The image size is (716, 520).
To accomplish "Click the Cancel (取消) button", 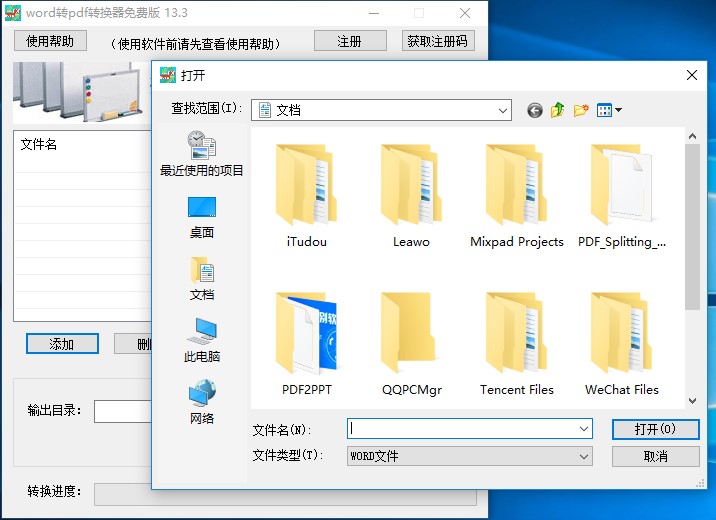I will point(655,456).
